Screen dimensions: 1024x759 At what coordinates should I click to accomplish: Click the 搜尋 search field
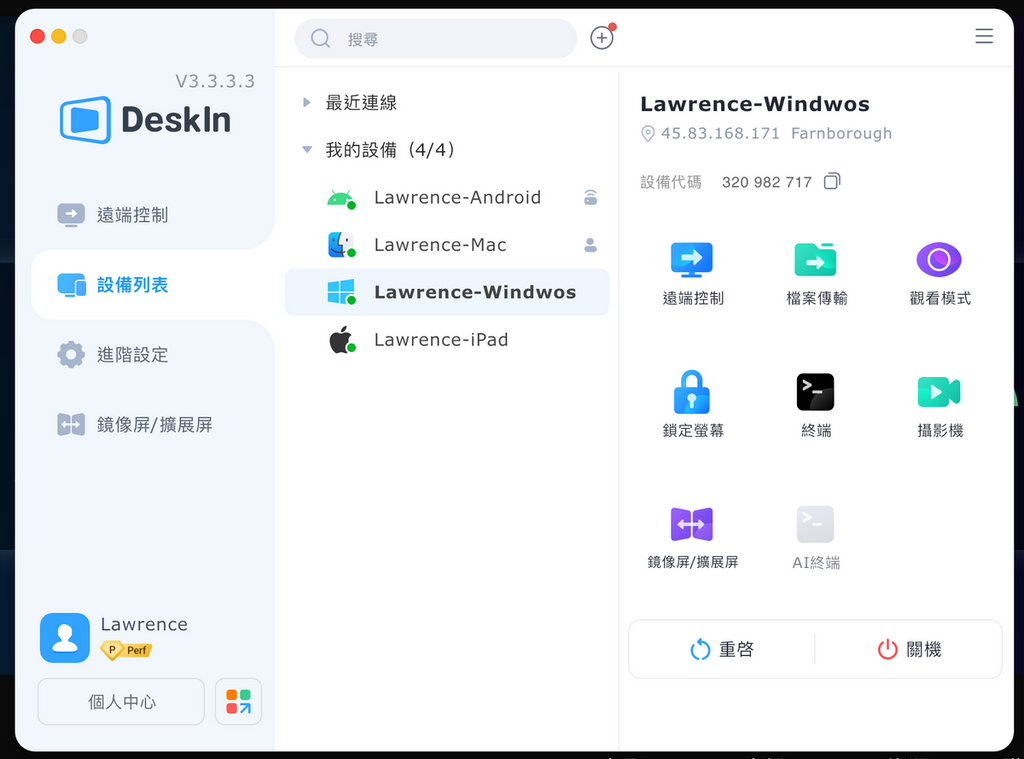(x=450, y=39)
